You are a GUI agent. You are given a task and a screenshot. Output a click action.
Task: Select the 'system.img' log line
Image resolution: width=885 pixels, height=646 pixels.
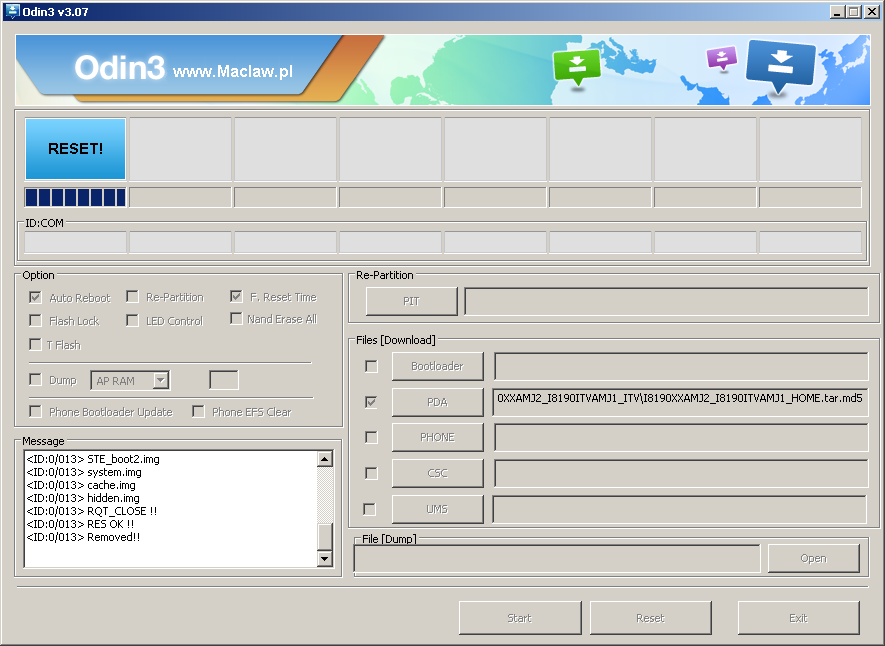pyautogui.click(x=84, y=472)
